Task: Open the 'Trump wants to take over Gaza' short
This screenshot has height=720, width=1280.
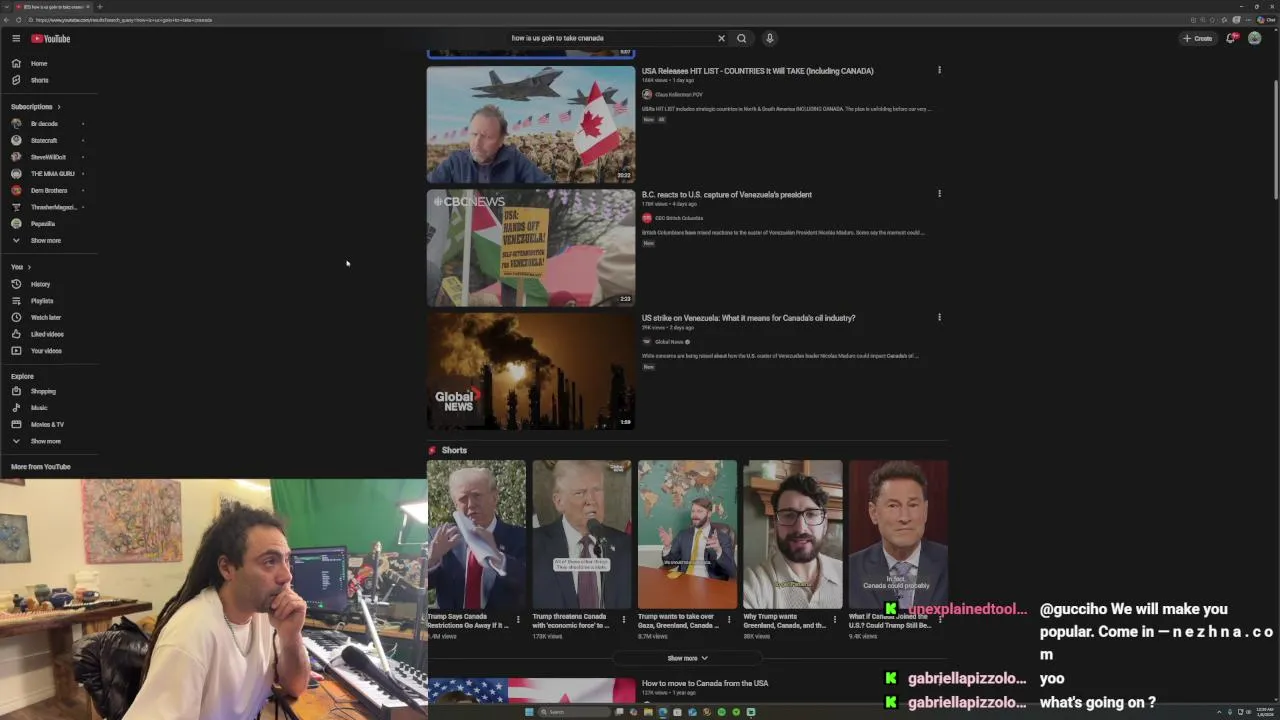Action: point(687,534)
